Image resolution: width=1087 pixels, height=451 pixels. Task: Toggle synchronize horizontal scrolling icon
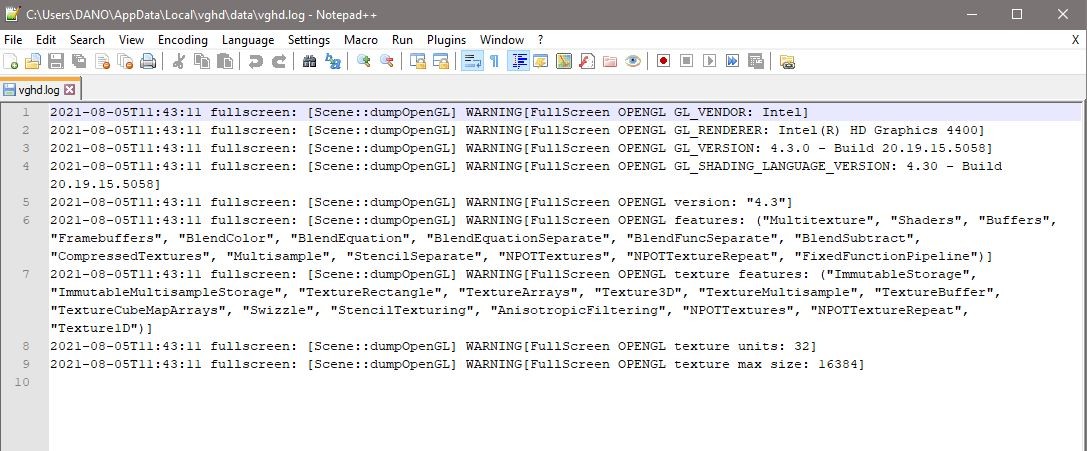(x=441, y=62)
